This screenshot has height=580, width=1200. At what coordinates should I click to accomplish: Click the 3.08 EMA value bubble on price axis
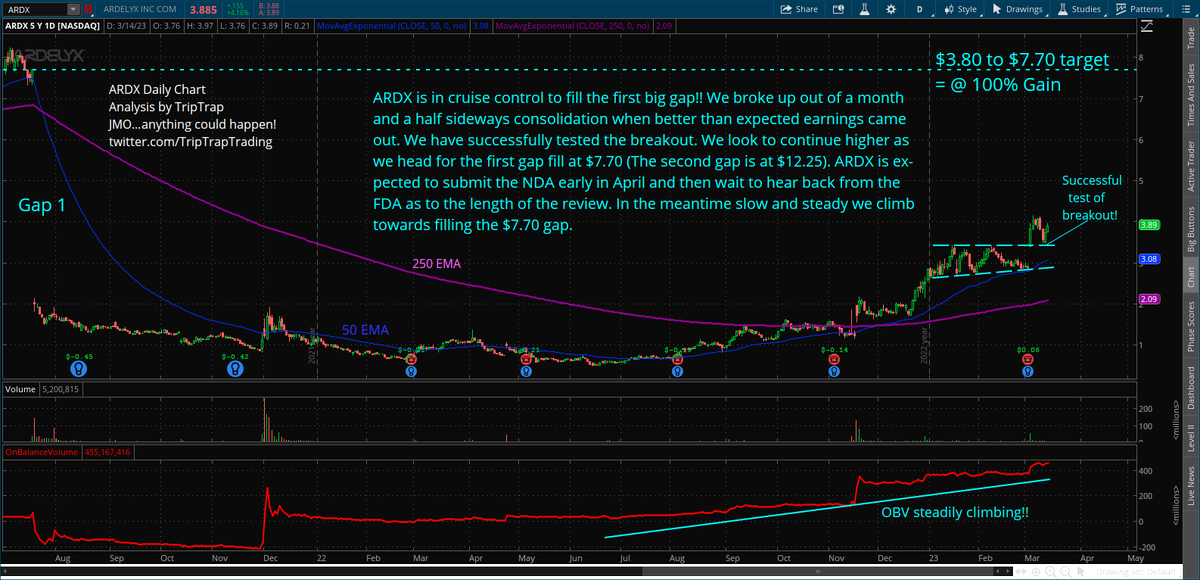(x=1149, y=259)
